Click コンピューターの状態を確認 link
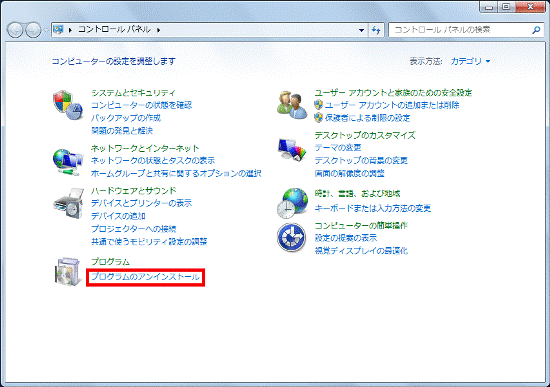This screenshot has width=550, height=387. click(x=142, y=105)
